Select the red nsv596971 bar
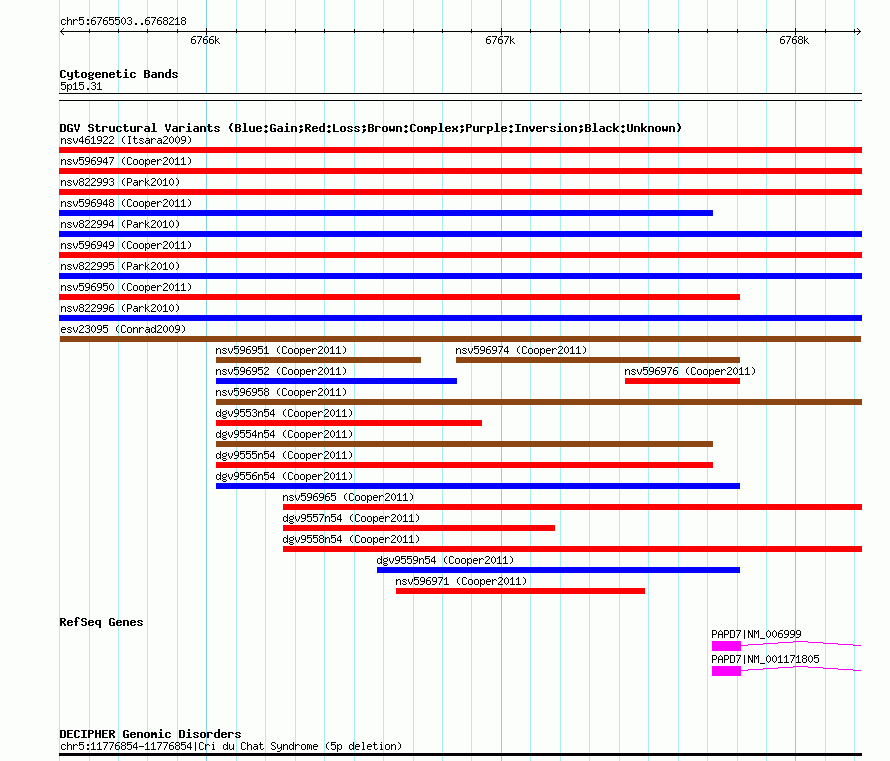Screen dimensions: 890x761 pos(520,591)
